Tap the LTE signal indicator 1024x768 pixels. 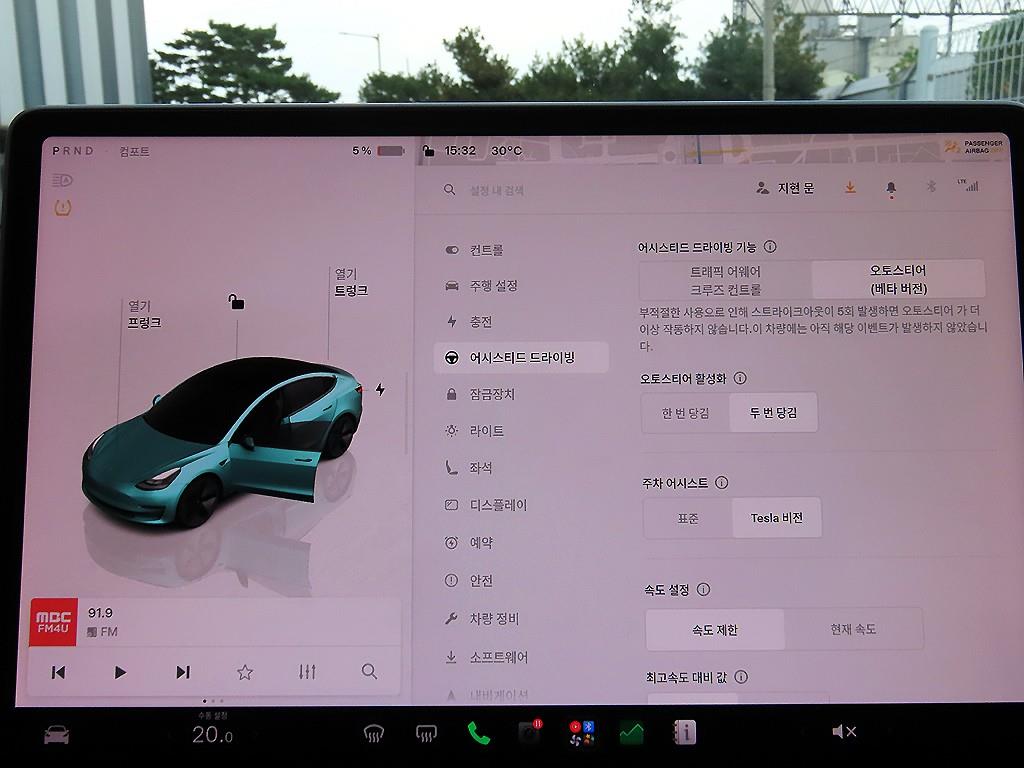coord(968,185)
